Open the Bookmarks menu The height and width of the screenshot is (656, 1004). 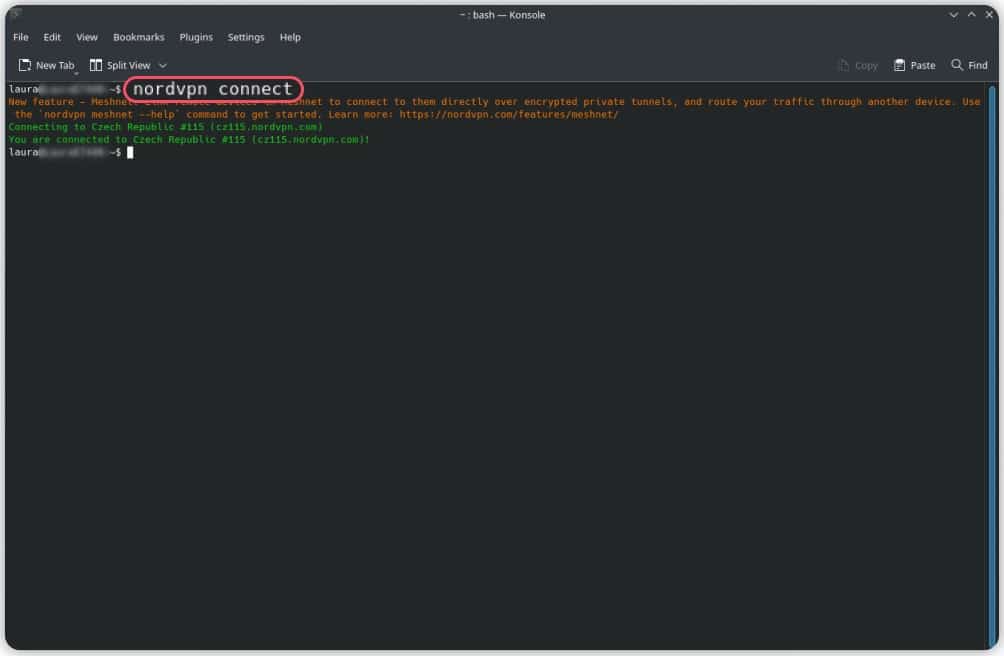(138, 37)
